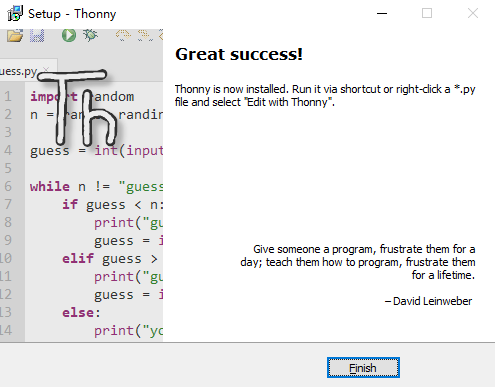This screenshot has height=387, width=495.
Task: Click the x on guess.py tab
Action: [46, 69]
